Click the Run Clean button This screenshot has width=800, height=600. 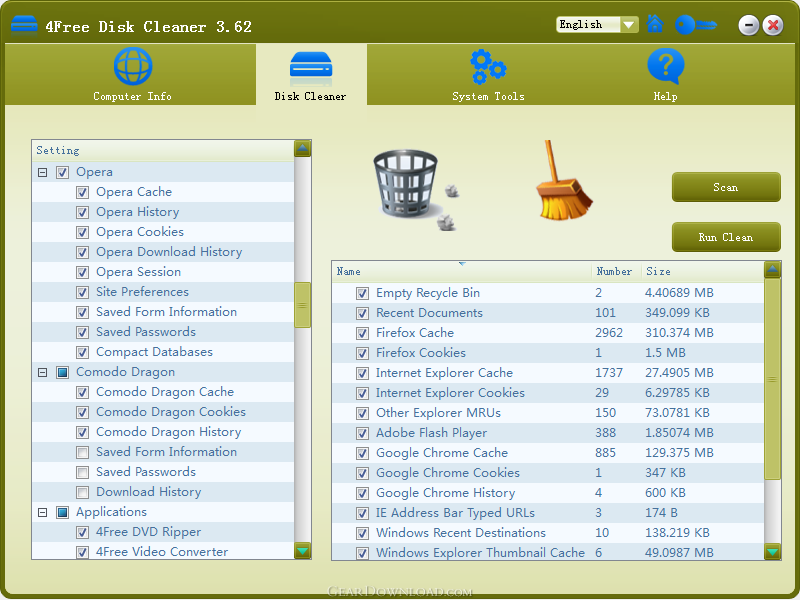click(726, 237)
